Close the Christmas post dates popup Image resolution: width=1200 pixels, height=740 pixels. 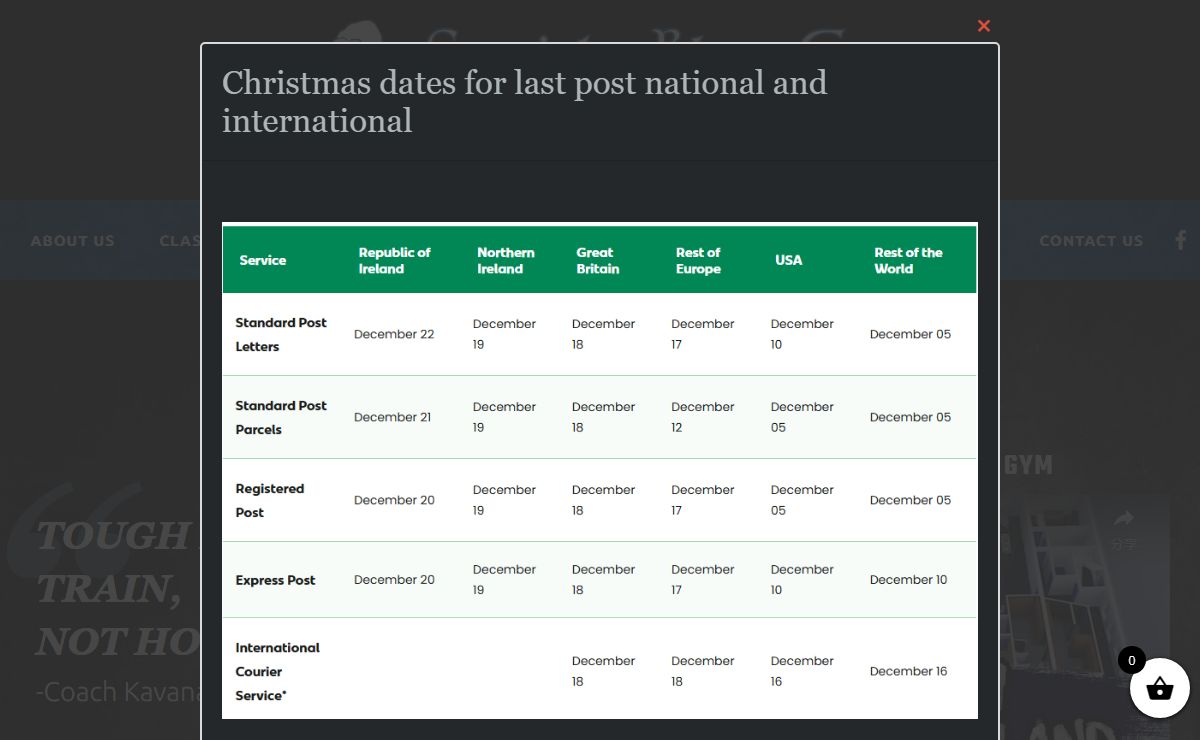tap(983, 26)
